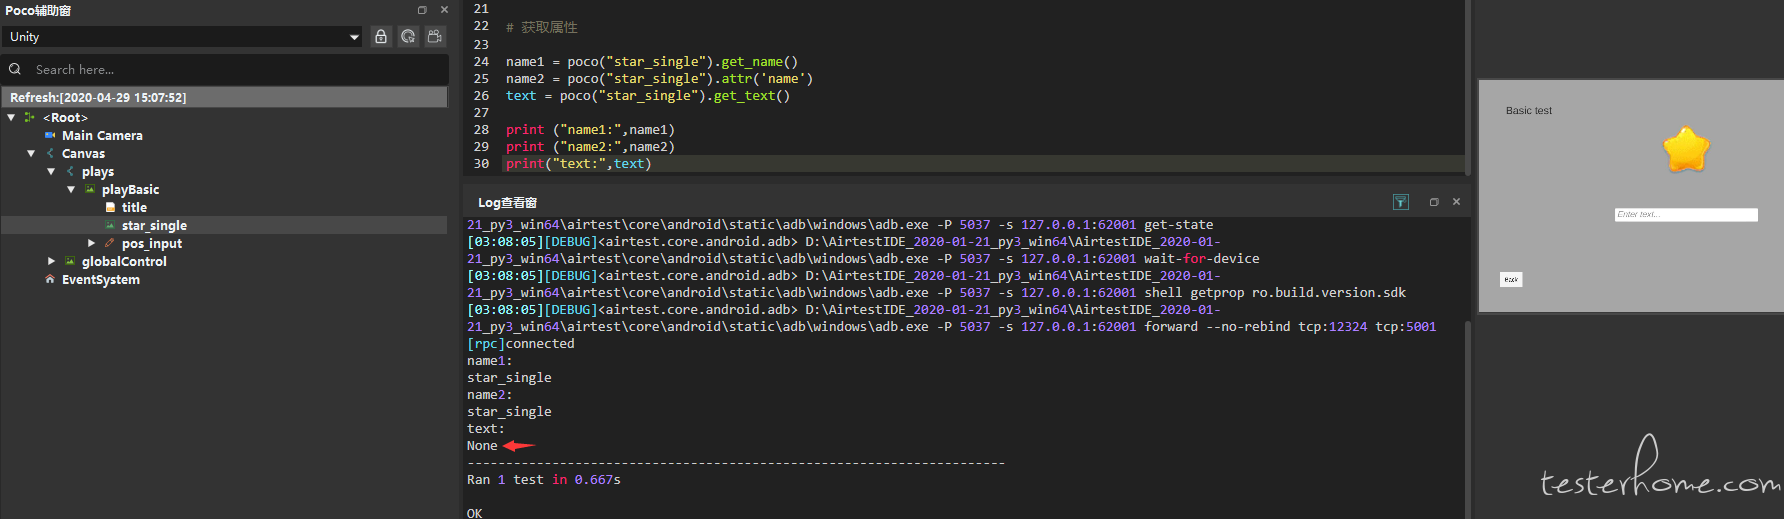
Task: Click the star_single image icon
Action: pyautogui.click(x=110, y=225)
